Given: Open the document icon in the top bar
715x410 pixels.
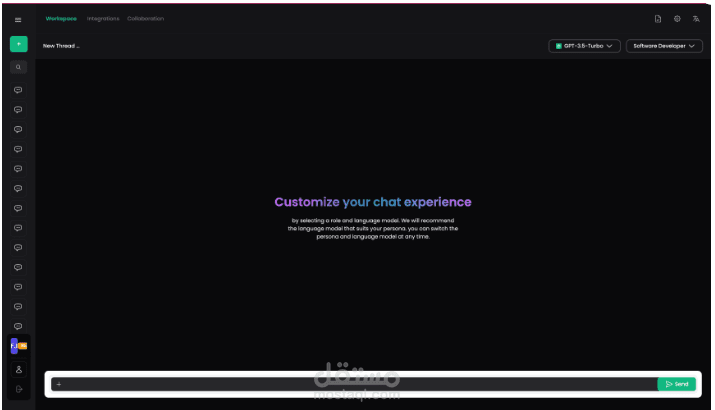Looking at the screenshot, I should 658,19.
